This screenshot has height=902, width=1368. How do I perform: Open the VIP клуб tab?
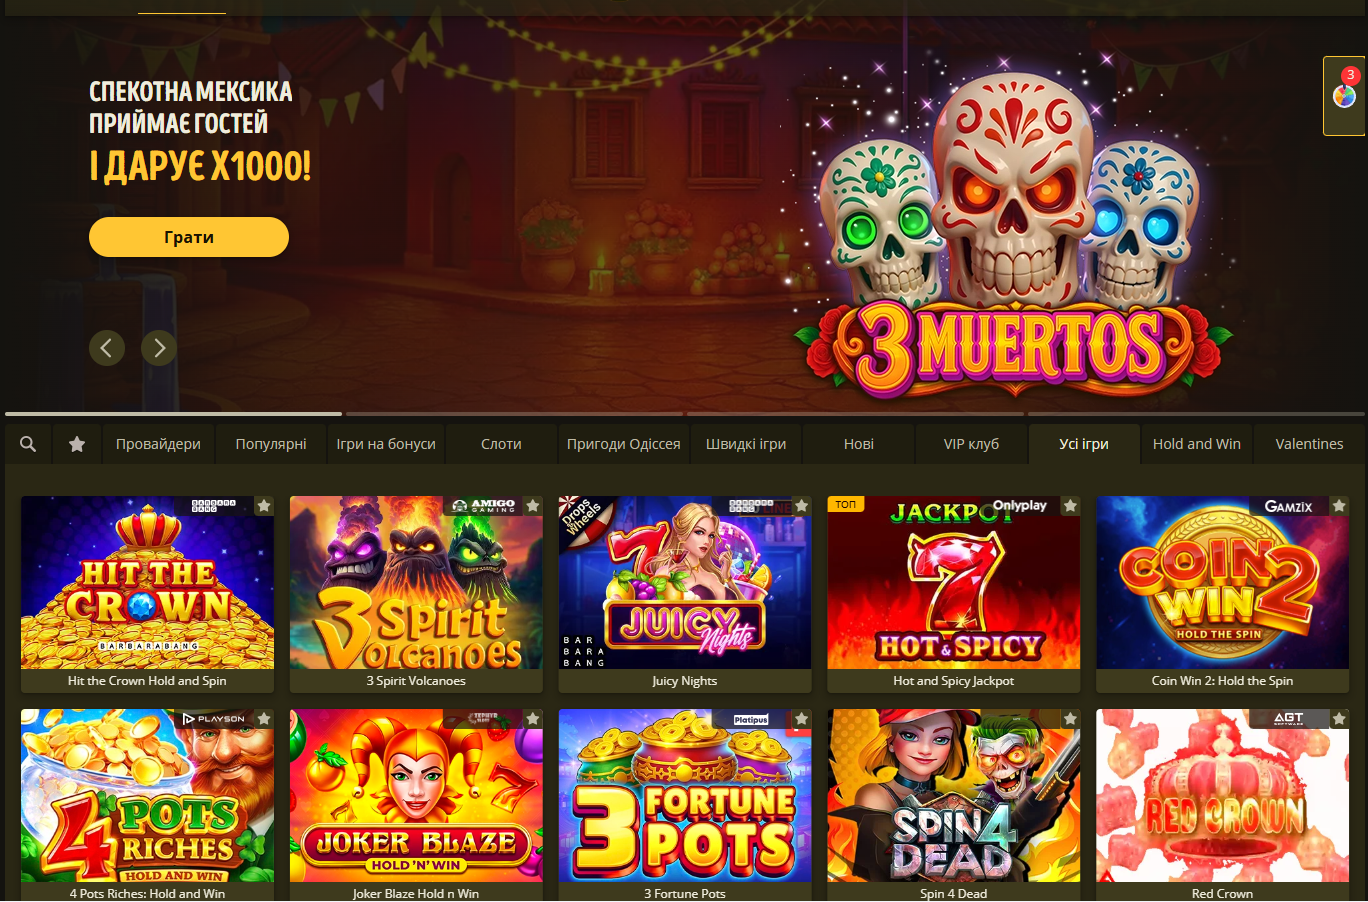(971, 444)
